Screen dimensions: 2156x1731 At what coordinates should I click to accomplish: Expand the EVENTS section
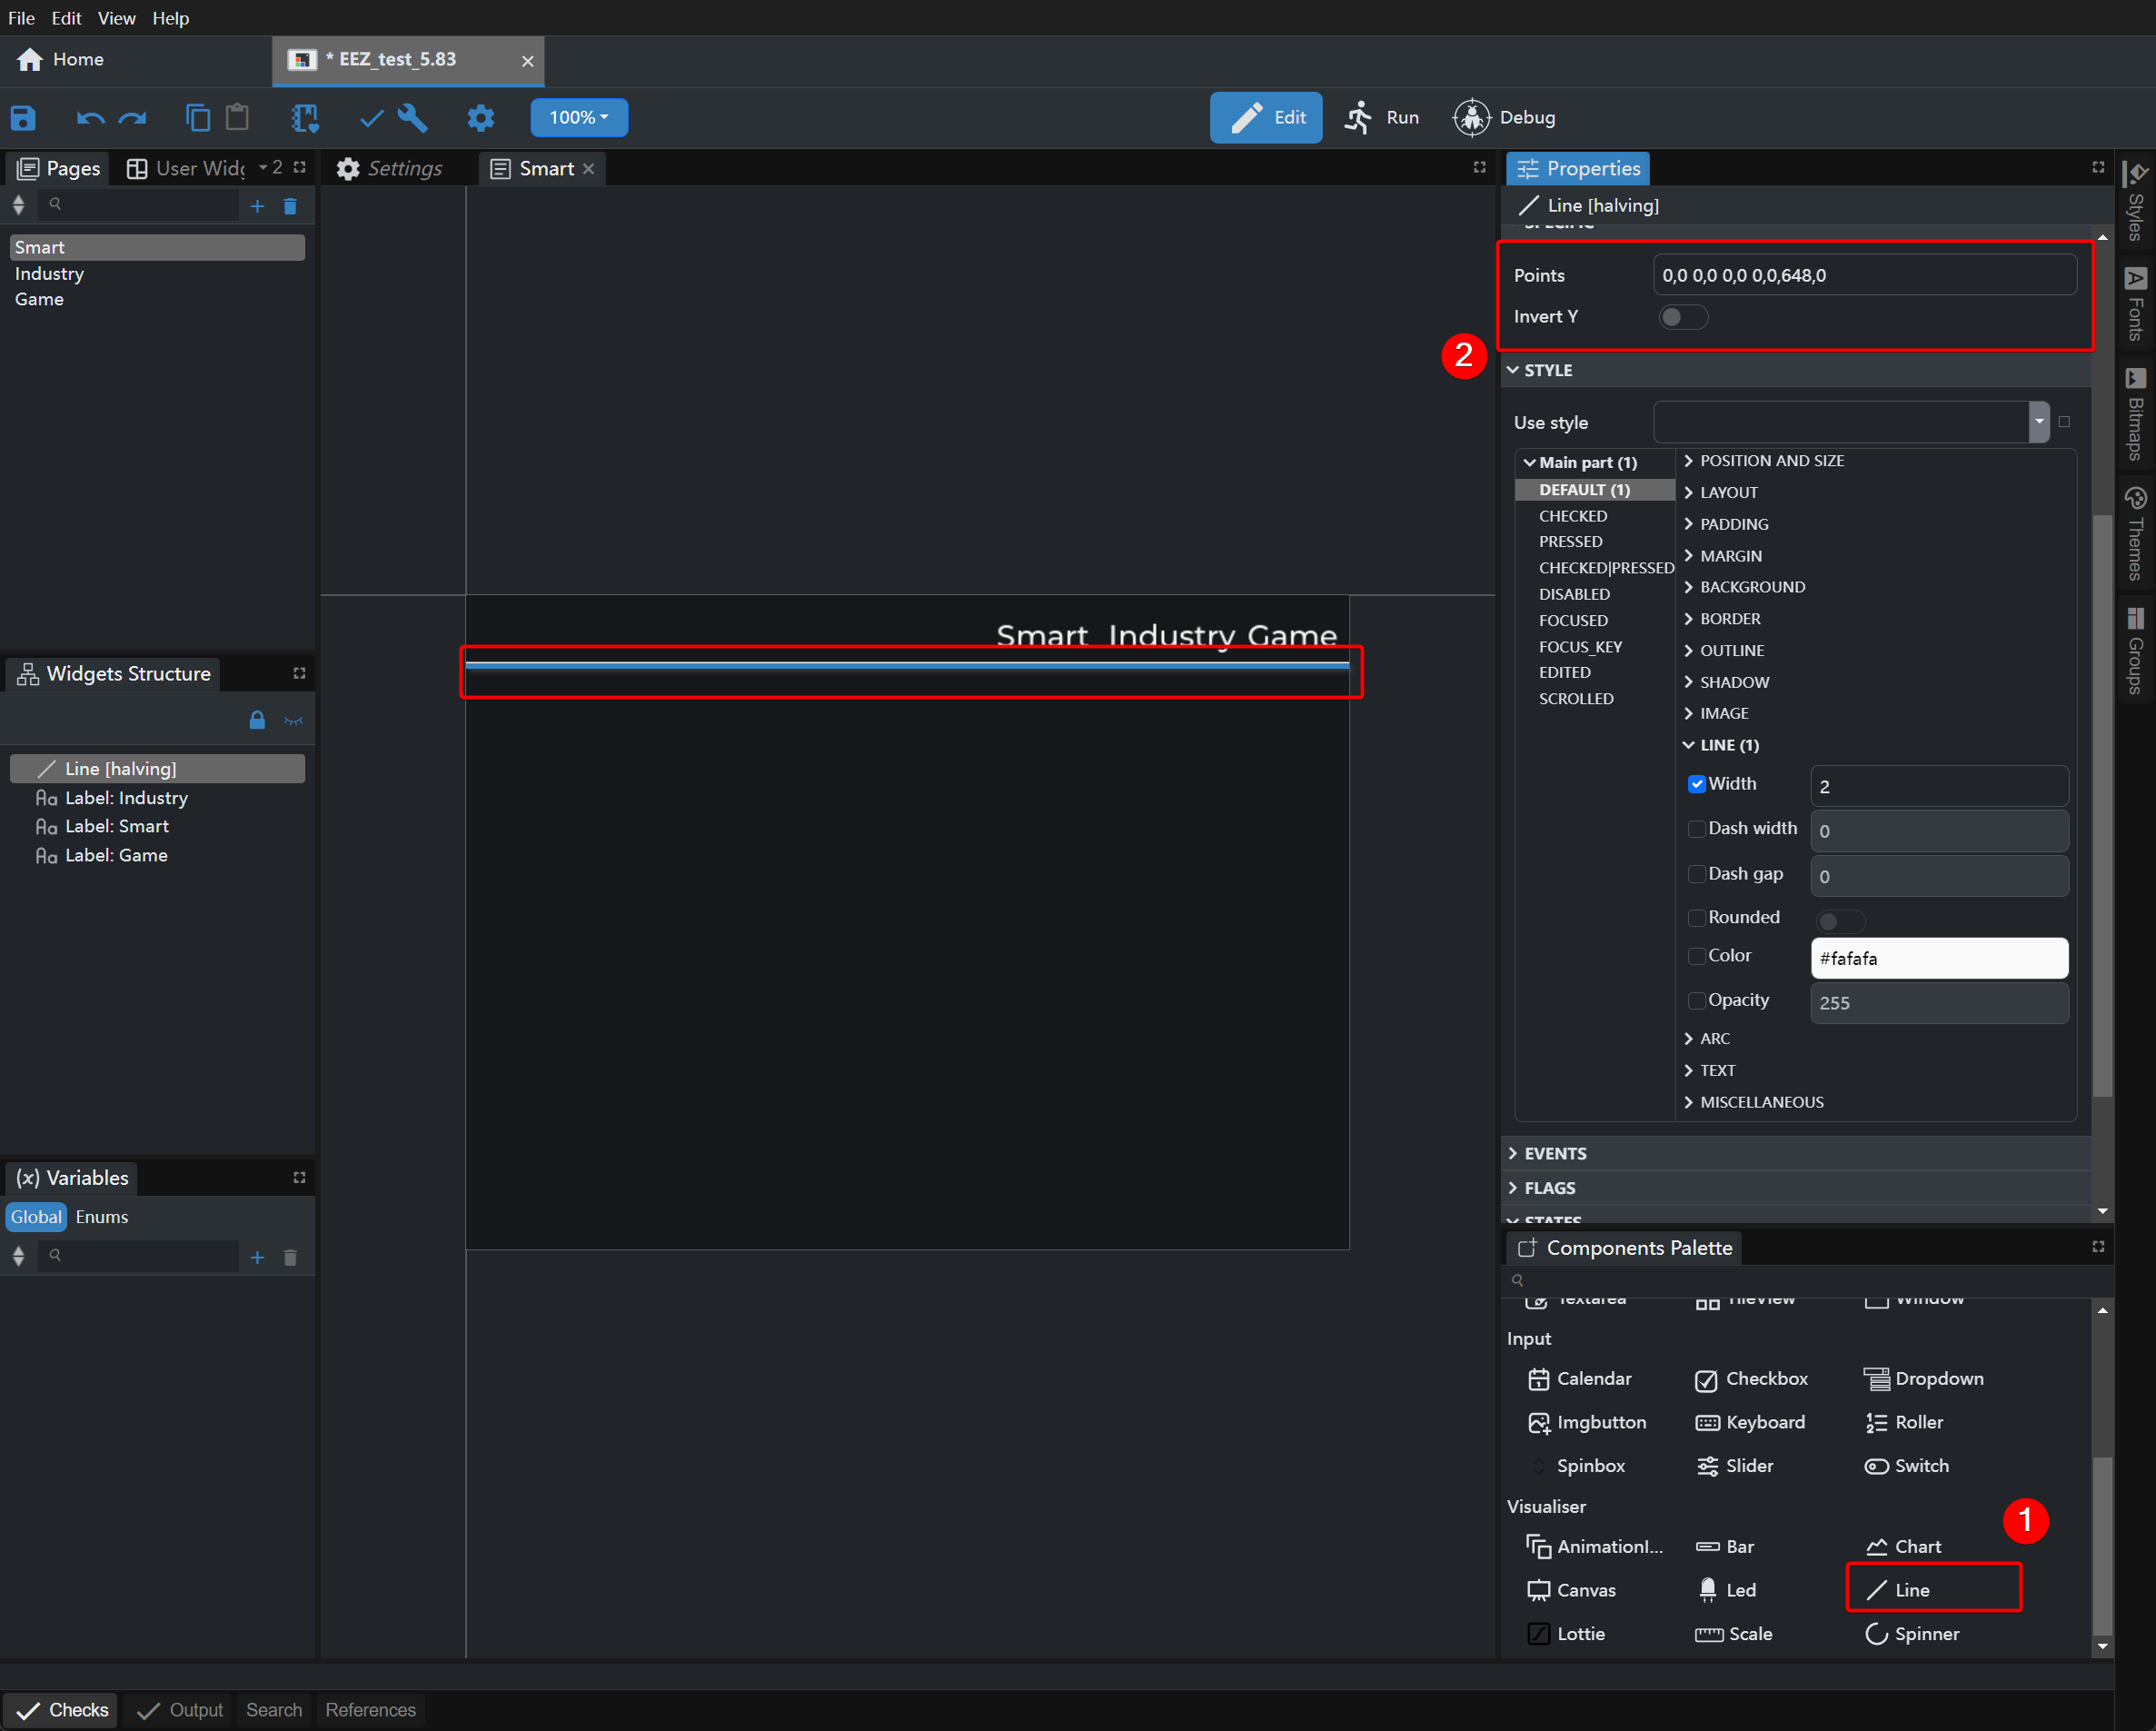[x=1554, y=1153]
